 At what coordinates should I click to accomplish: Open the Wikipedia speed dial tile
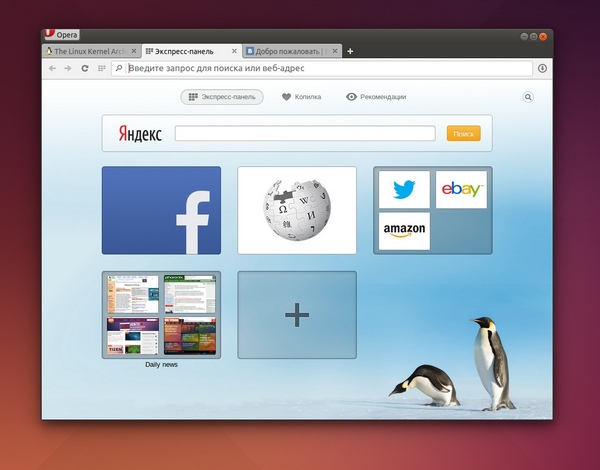click(297, 210)
